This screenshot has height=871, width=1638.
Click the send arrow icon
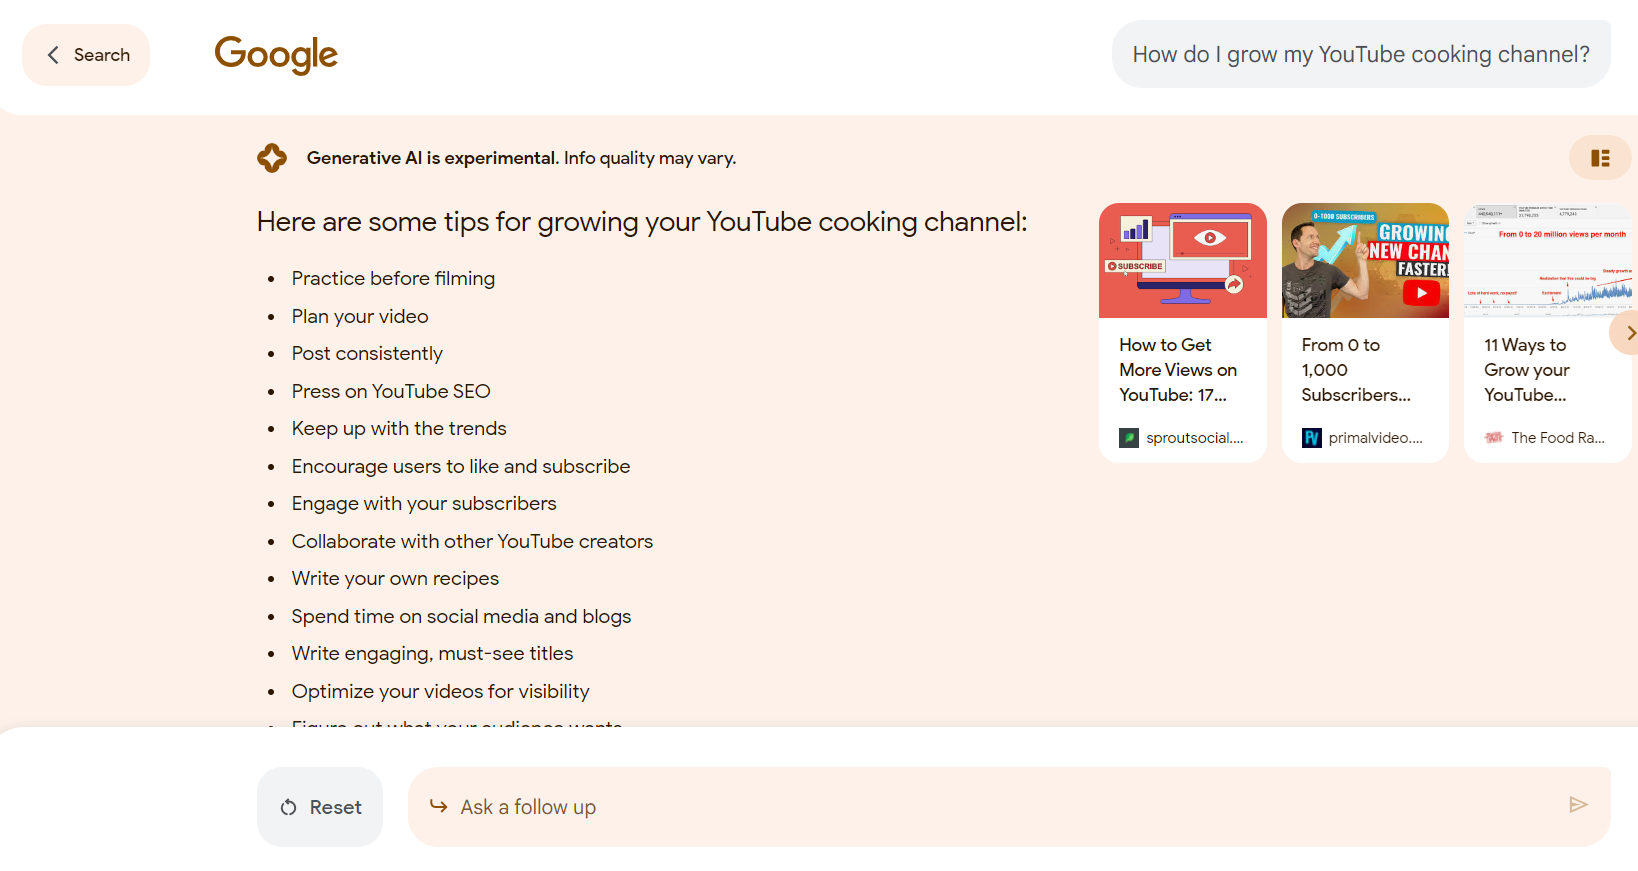(x=1578, y=805)
